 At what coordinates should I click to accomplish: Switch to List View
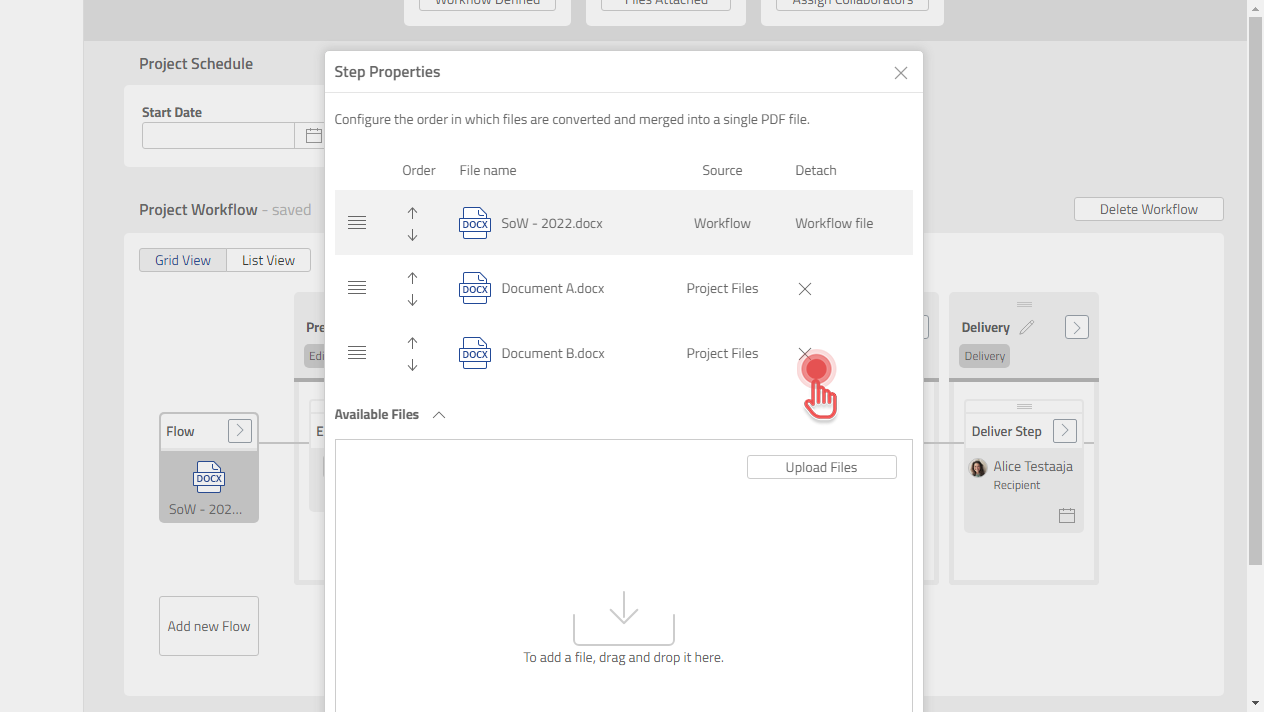click(268, 260)
